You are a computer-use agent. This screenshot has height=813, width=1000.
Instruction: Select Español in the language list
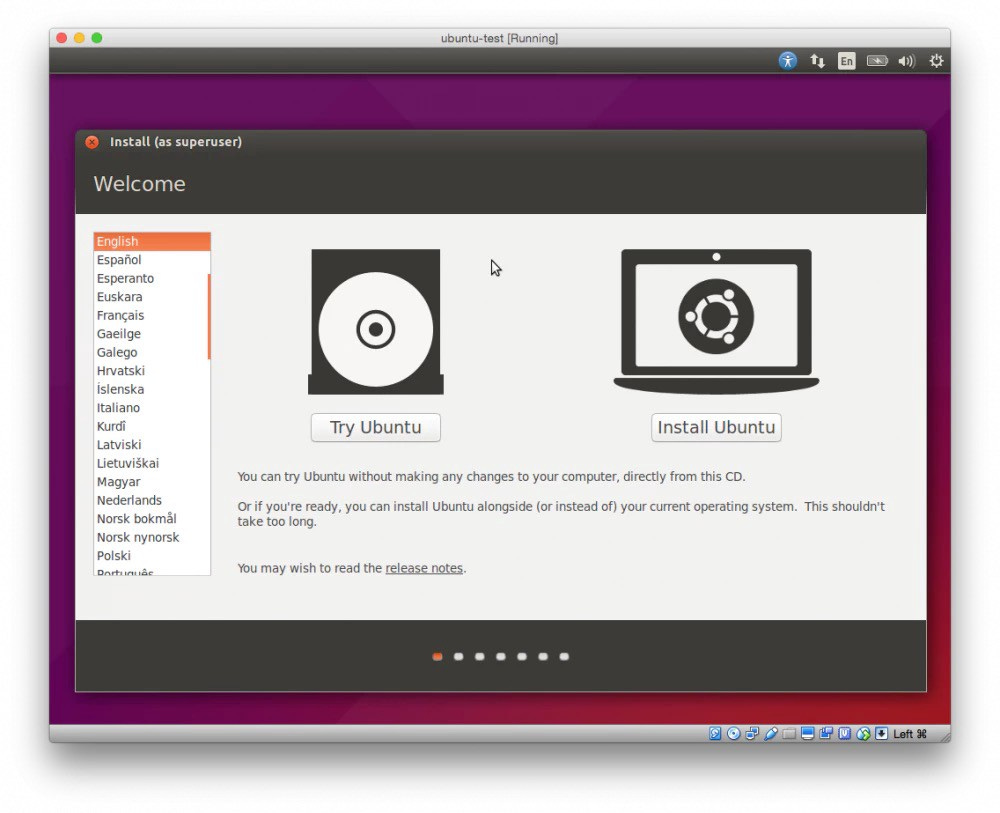(x=152, y=260)
